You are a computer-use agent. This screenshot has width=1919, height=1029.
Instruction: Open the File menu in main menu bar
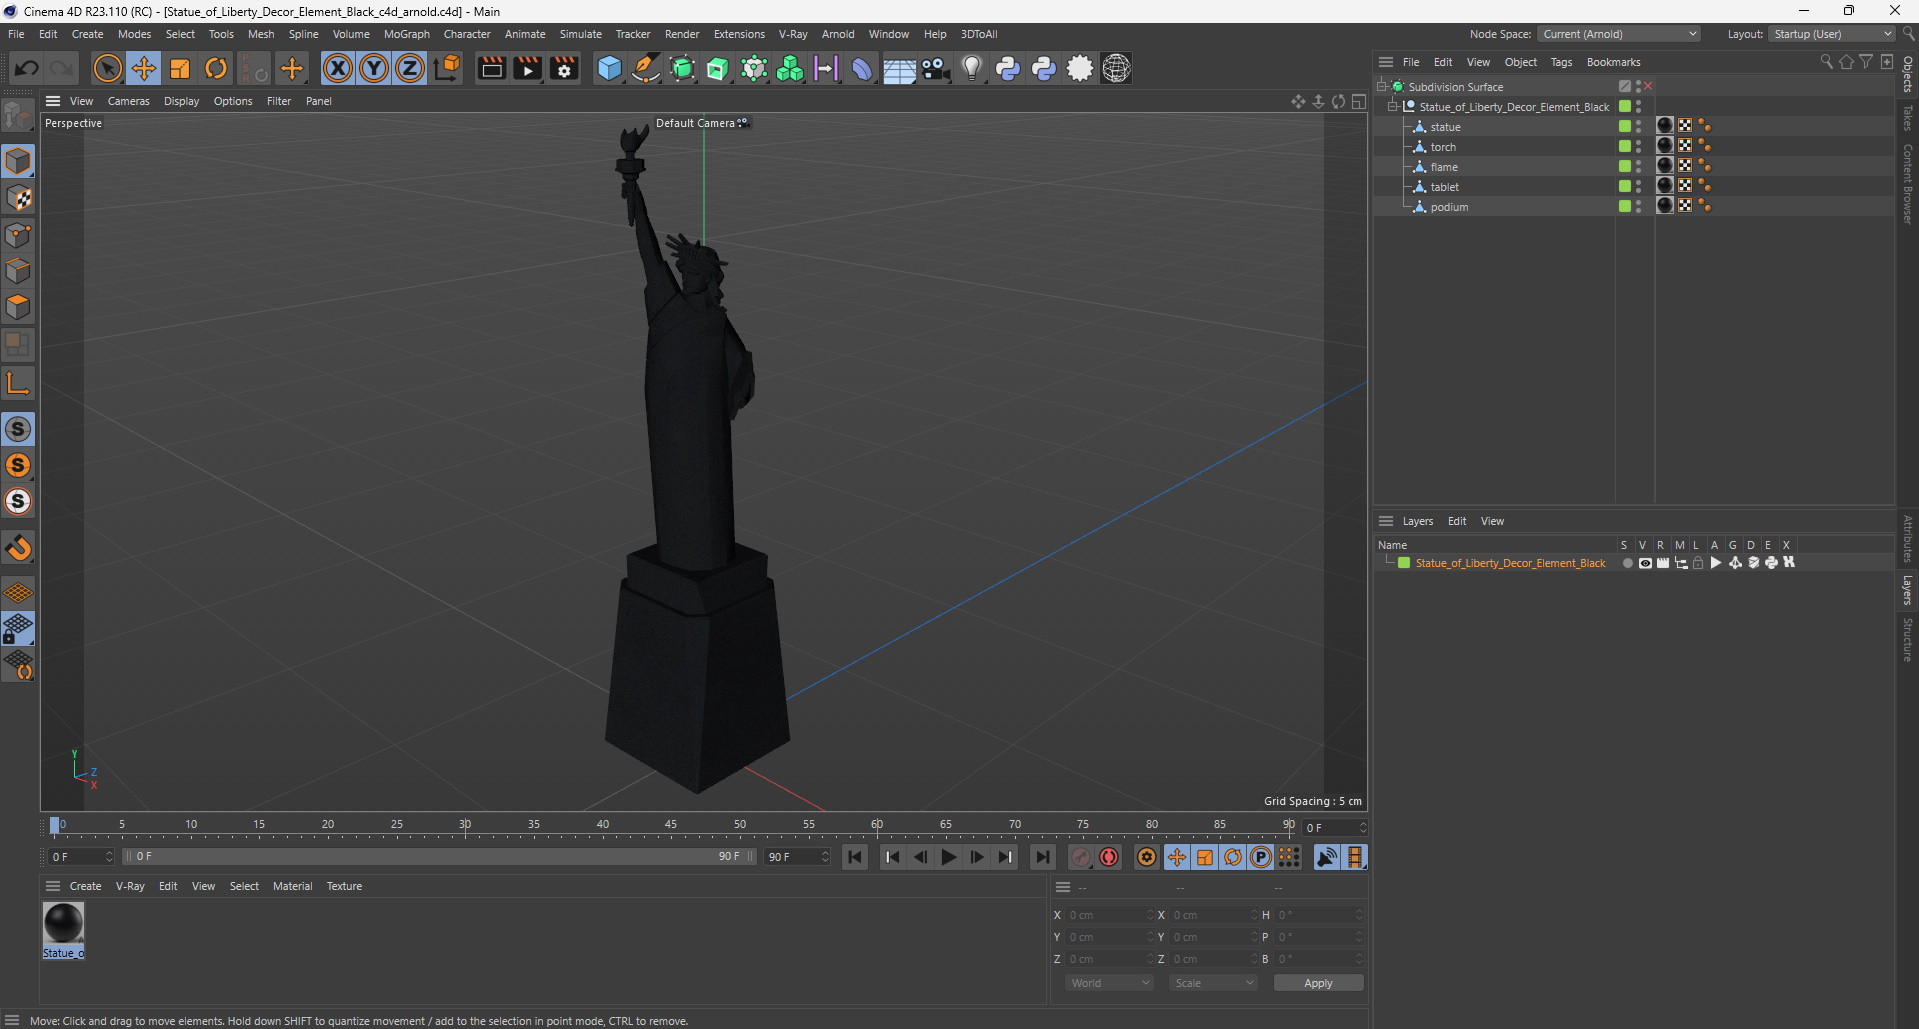(16, 34)
